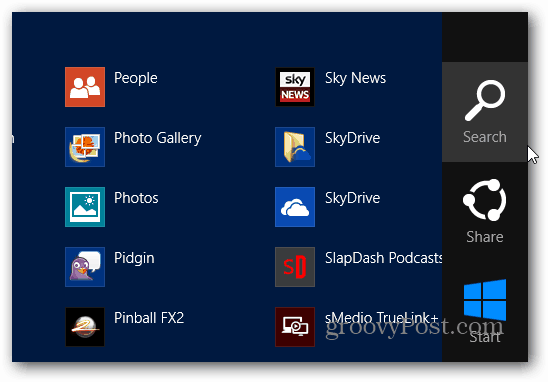The height and width of the screenshot is (382, 559).
Task: Launch SlapDash Podcasts SD icon
Action: 295,267
